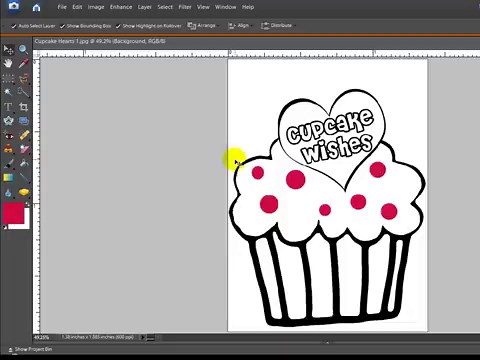The height and width of the screenshot is (360, 480).
Task: Select the Cookie Cutter tool
Action: point(8,121)
